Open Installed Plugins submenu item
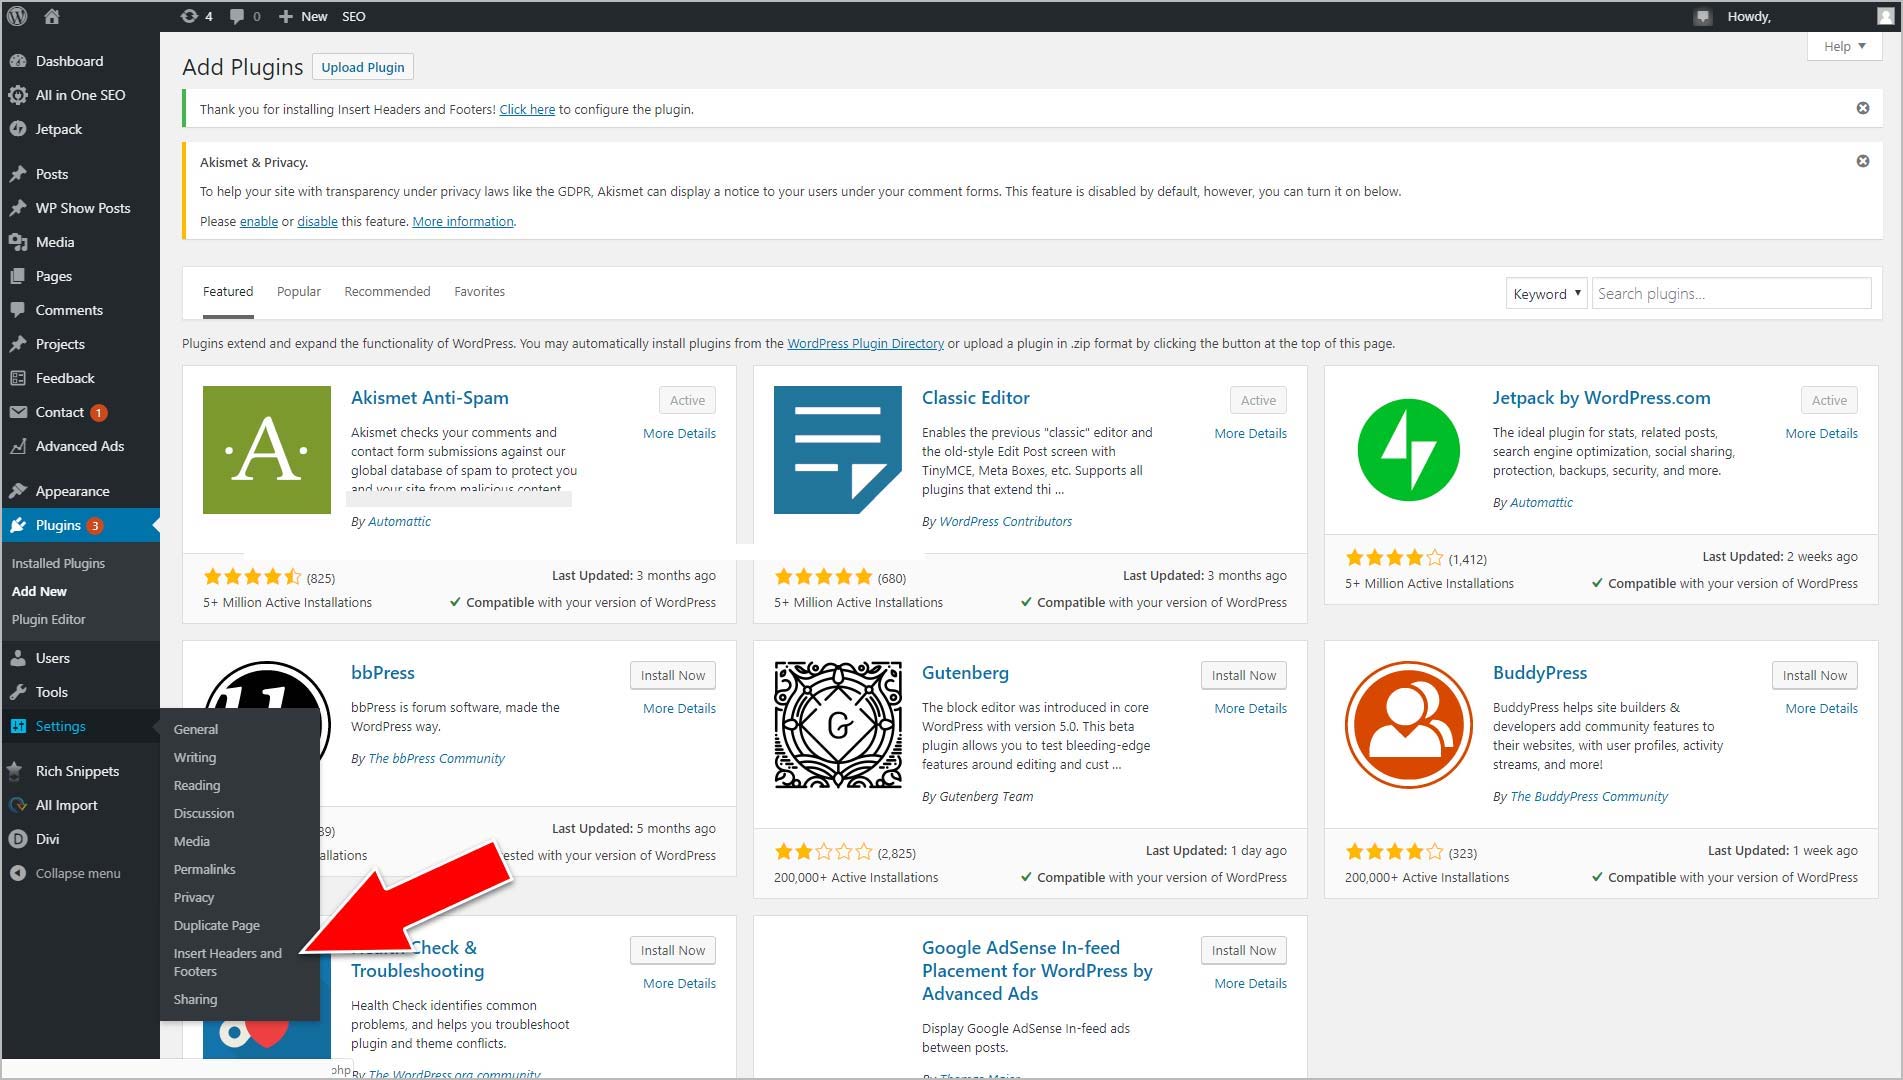 (x=58, y=563)
